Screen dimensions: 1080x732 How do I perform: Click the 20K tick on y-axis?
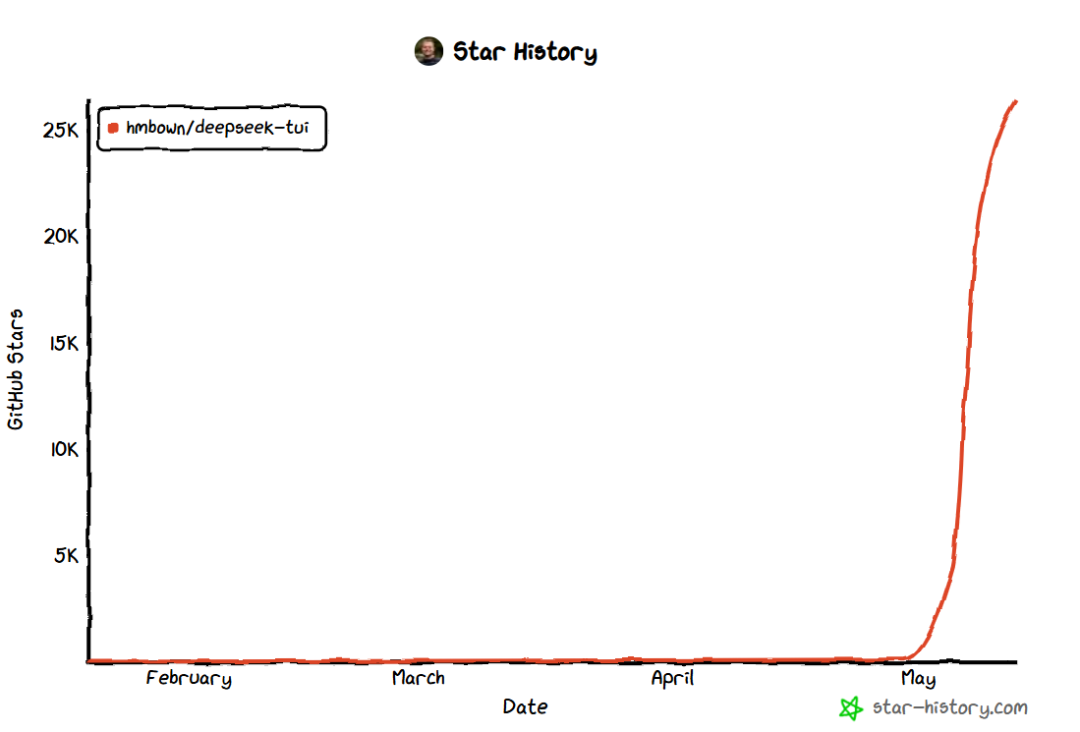pyautogui.click(x=61, y=237)
